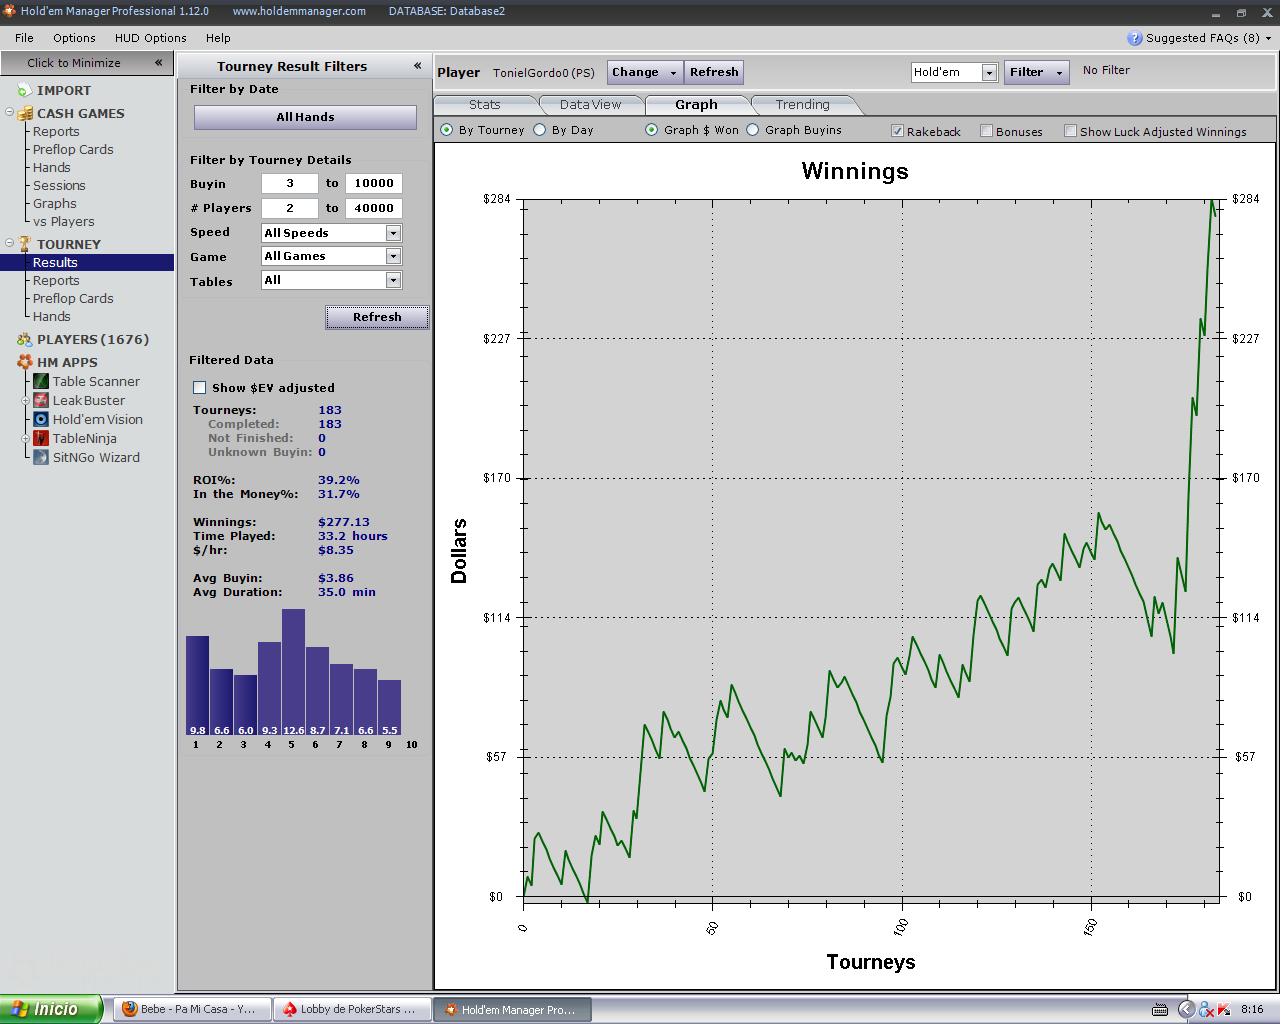Open the Game dropdown All Games

click(393, 257)
